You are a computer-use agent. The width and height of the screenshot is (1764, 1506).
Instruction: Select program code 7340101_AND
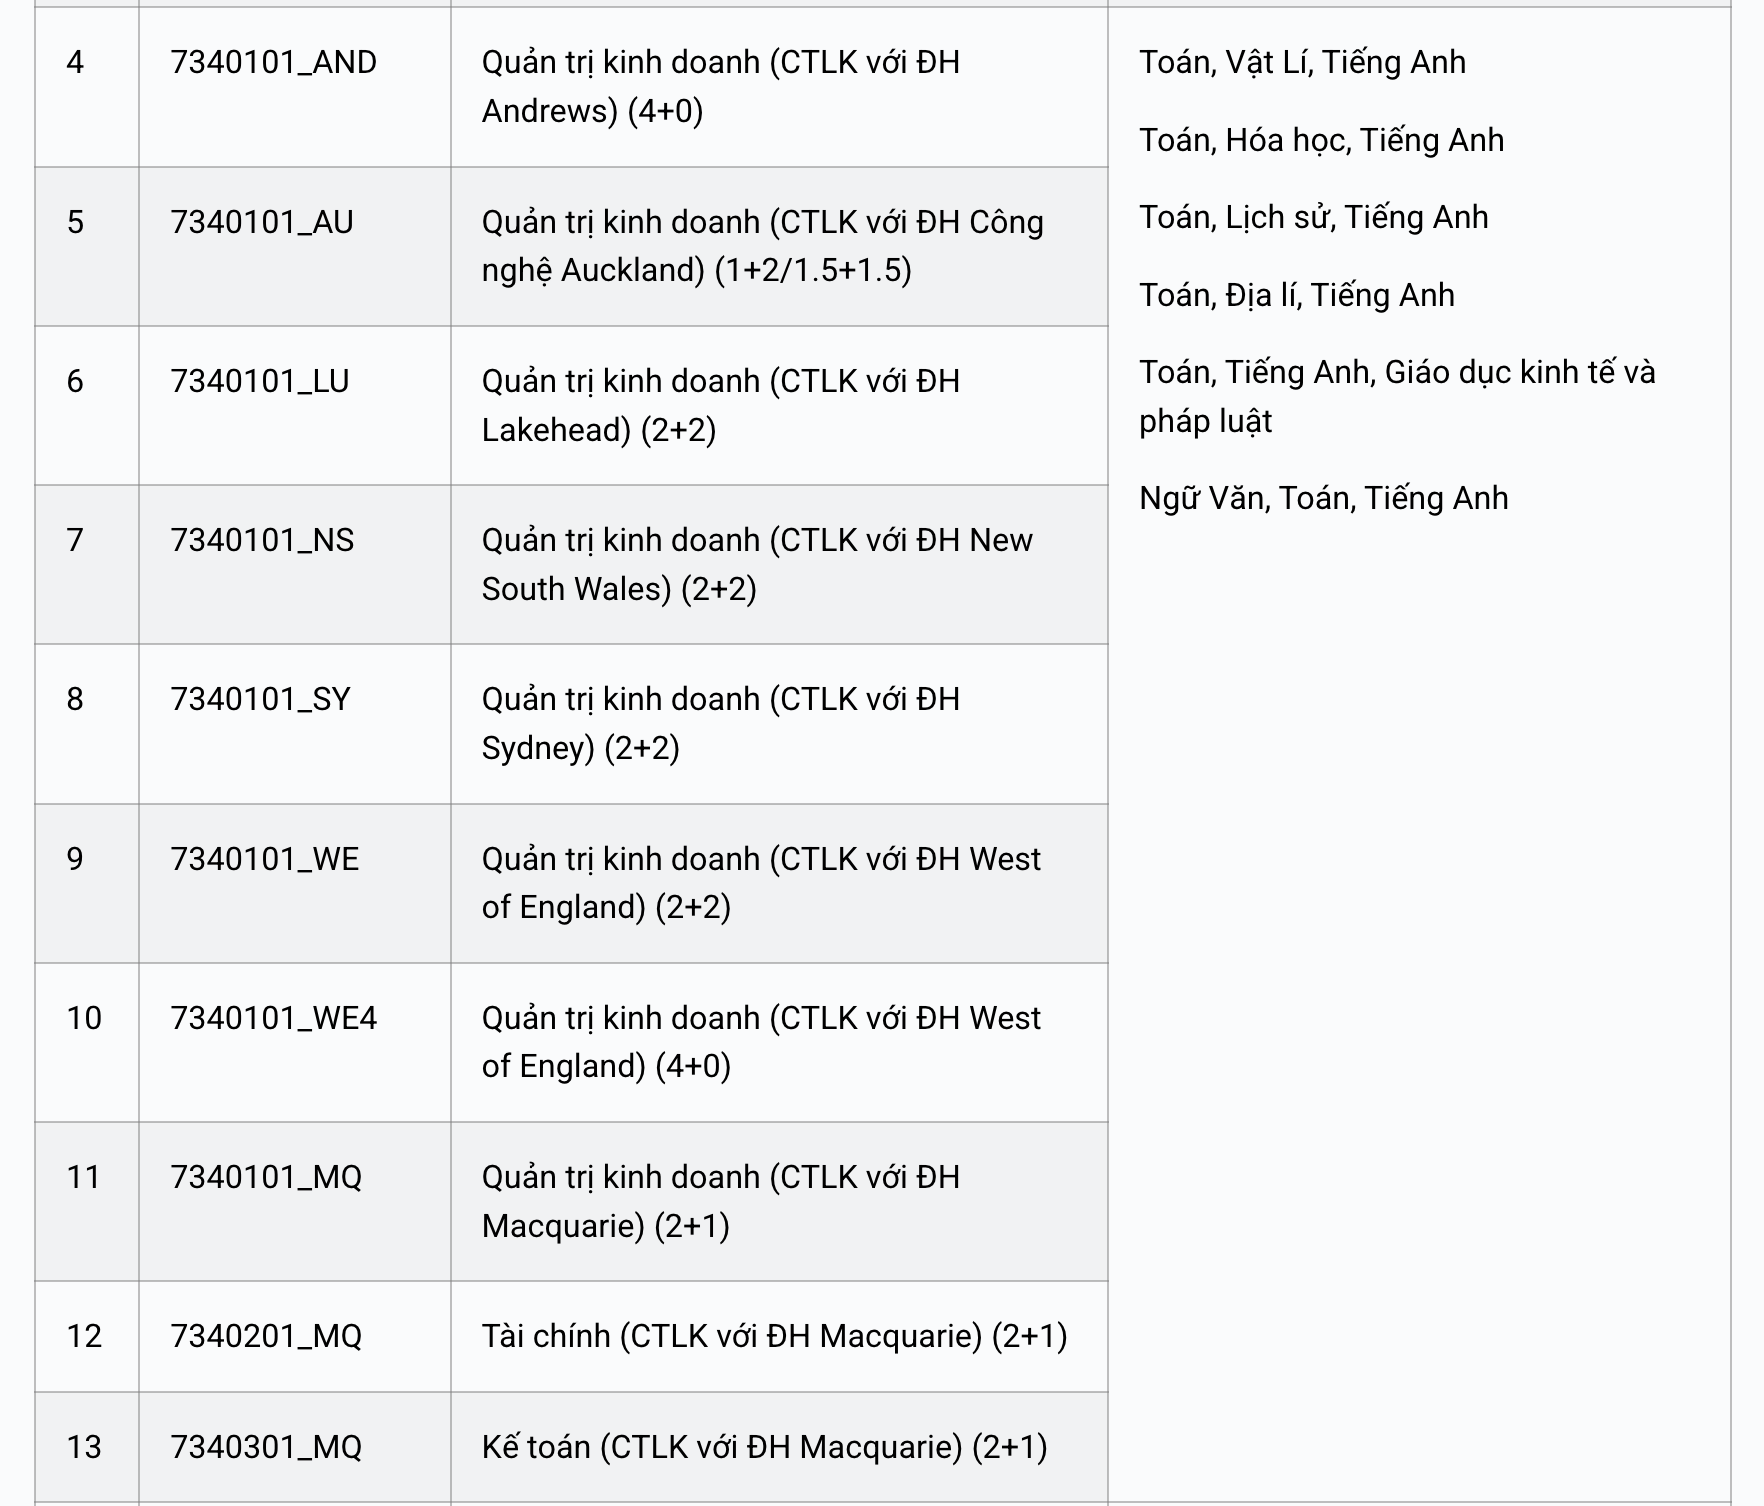273,63
